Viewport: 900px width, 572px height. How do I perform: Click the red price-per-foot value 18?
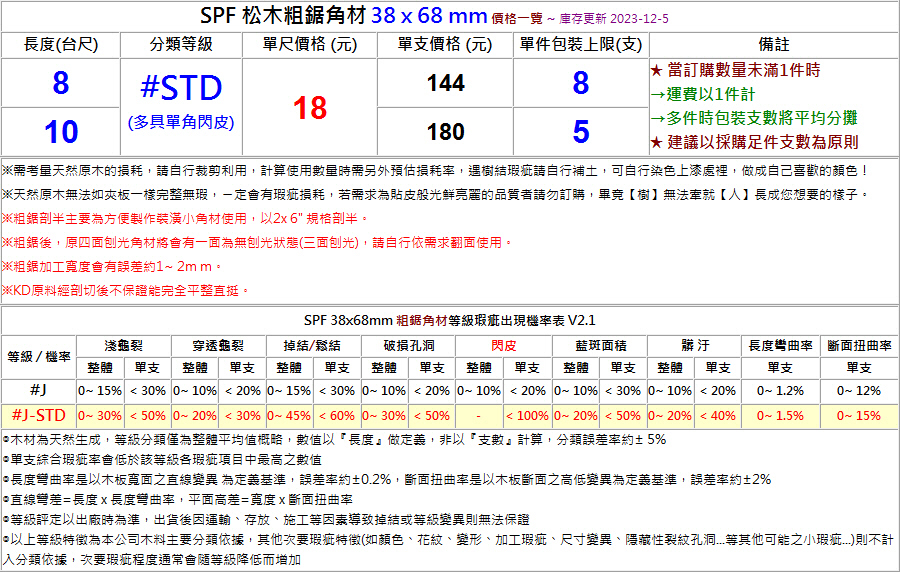[310, 108]
